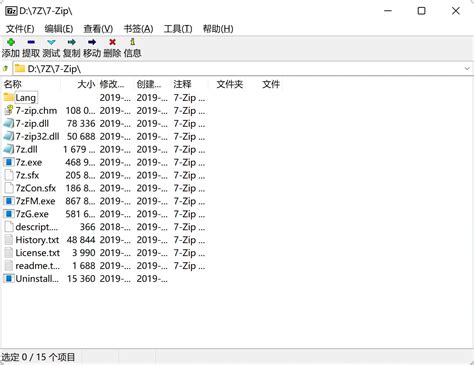Click size value 15 360

click(x=81, y=279)
